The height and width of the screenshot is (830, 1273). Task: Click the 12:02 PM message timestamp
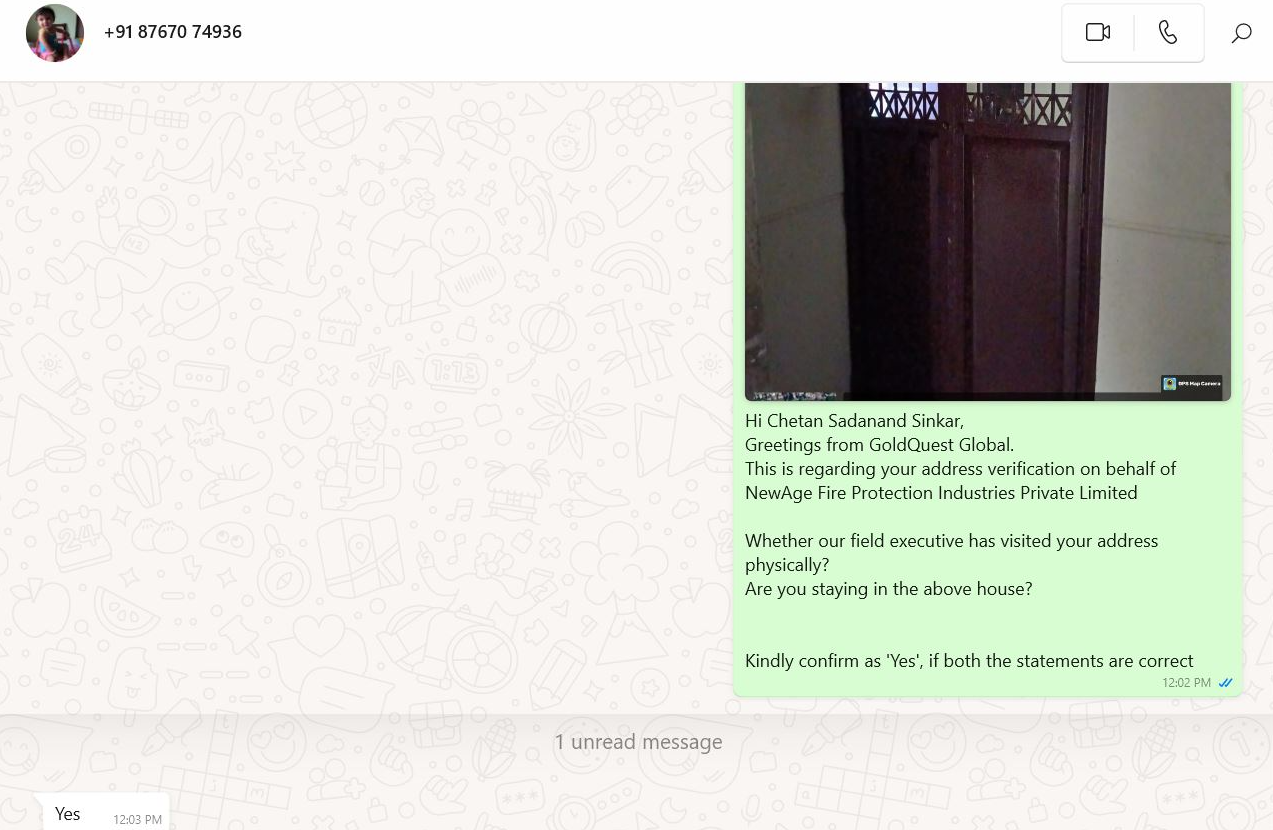pos(1186,683)
